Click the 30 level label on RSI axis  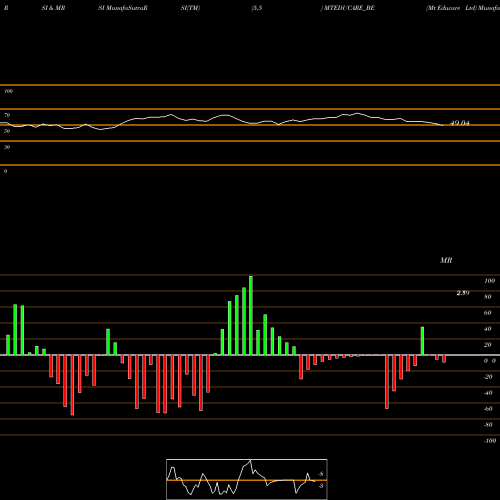click(7, 147)
